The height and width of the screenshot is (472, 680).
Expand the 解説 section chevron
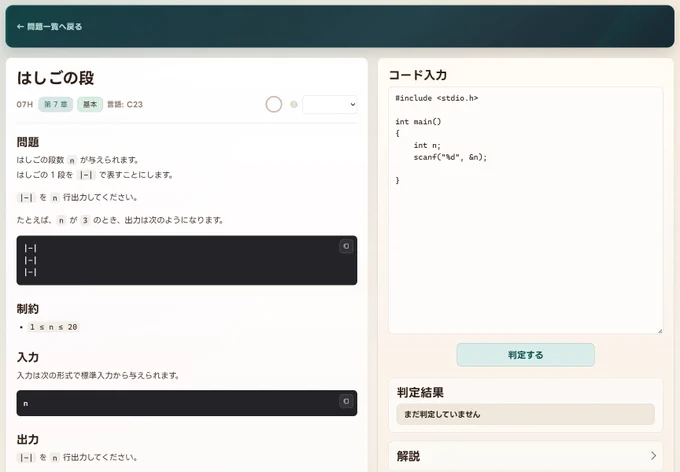[x=653, y=456]
